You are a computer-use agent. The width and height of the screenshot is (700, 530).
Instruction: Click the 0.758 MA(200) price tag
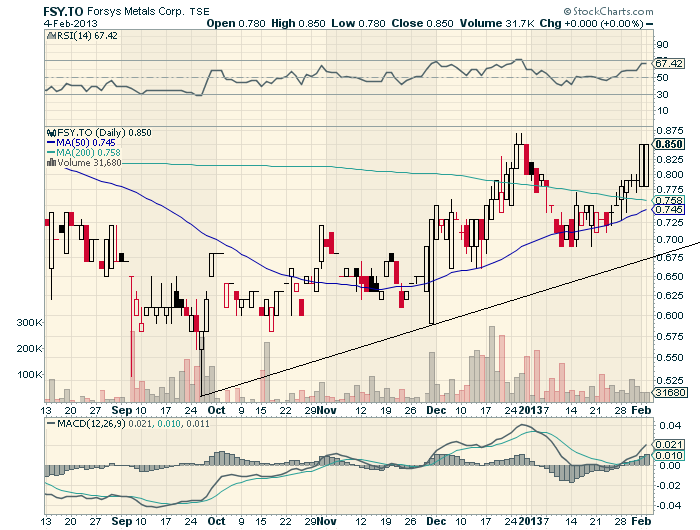pyautogui.click(x=669, y=200)
